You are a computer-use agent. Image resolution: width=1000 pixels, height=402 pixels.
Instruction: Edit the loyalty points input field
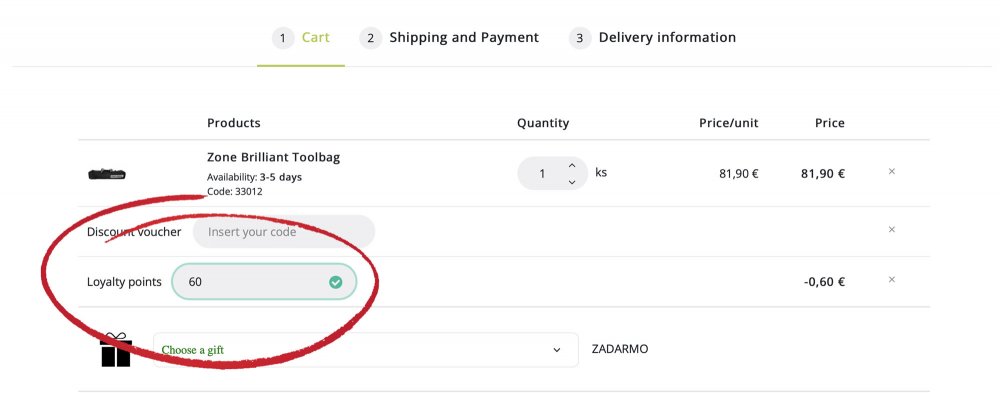coord(264,281)
